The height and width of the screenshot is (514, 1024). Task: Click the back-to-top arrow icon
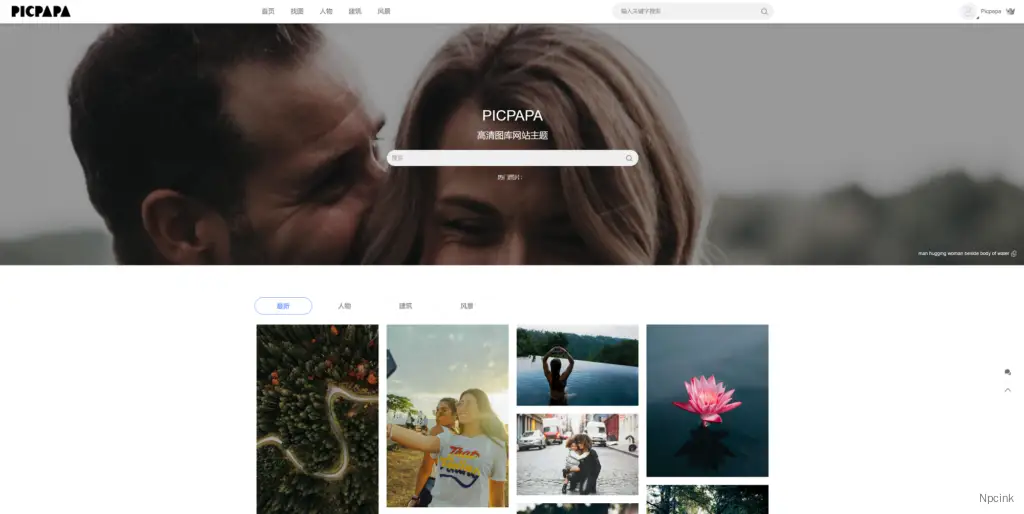(x=1007, y=390)
